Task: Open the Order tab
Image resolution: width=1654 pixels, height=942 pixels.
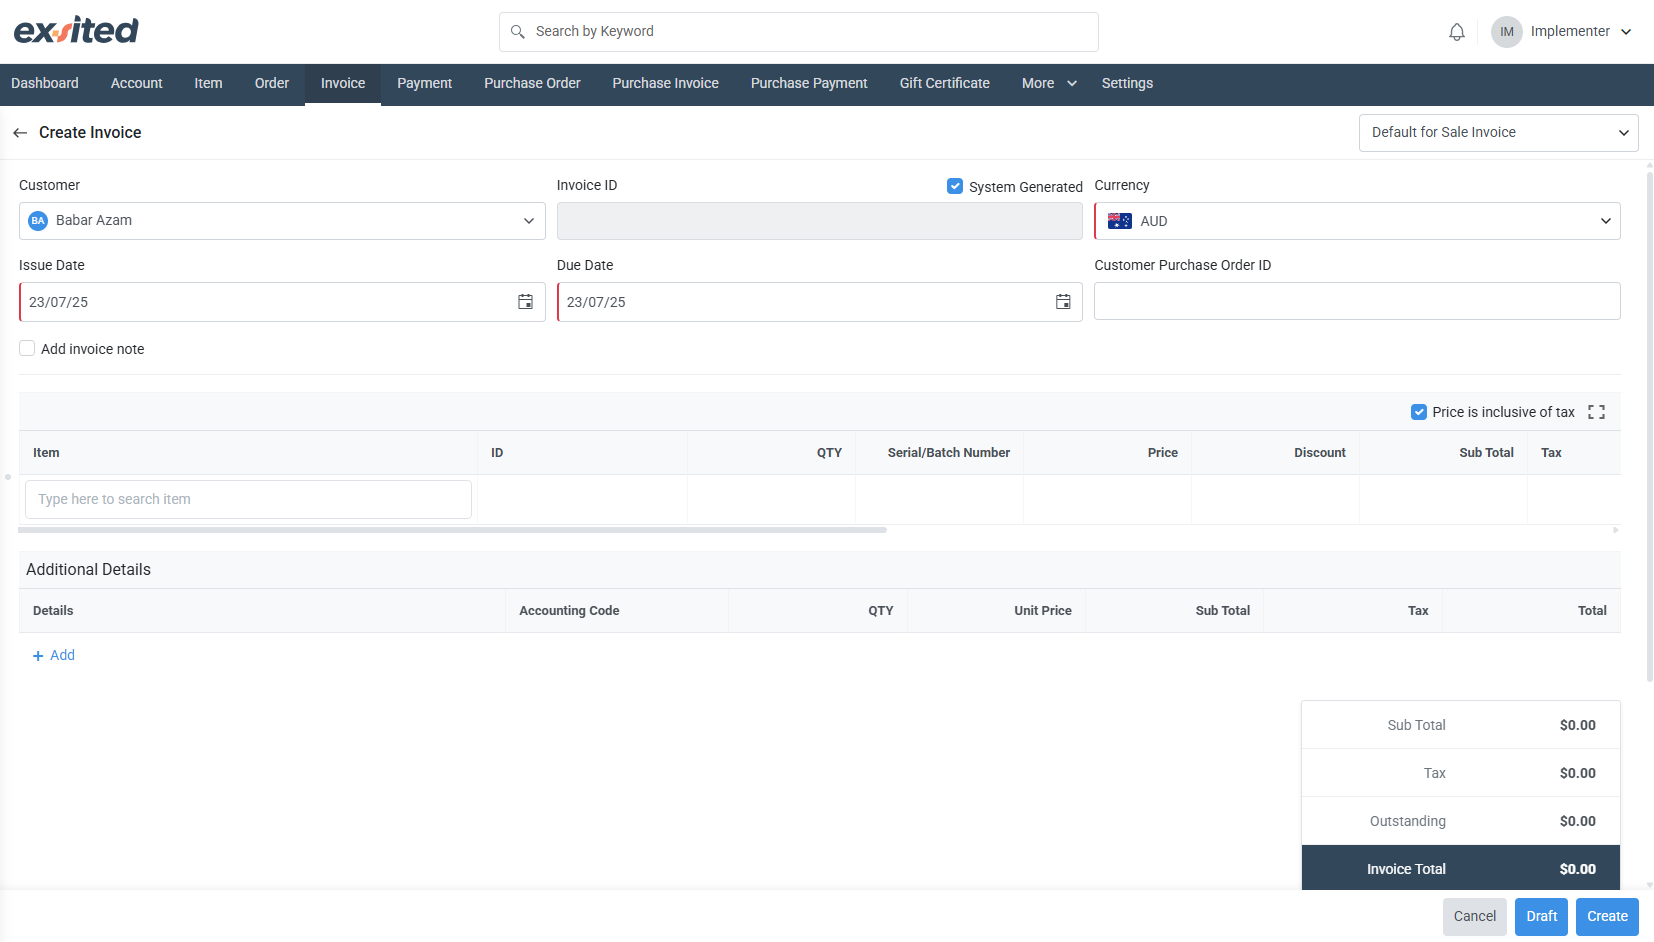Action: (272, 84)
